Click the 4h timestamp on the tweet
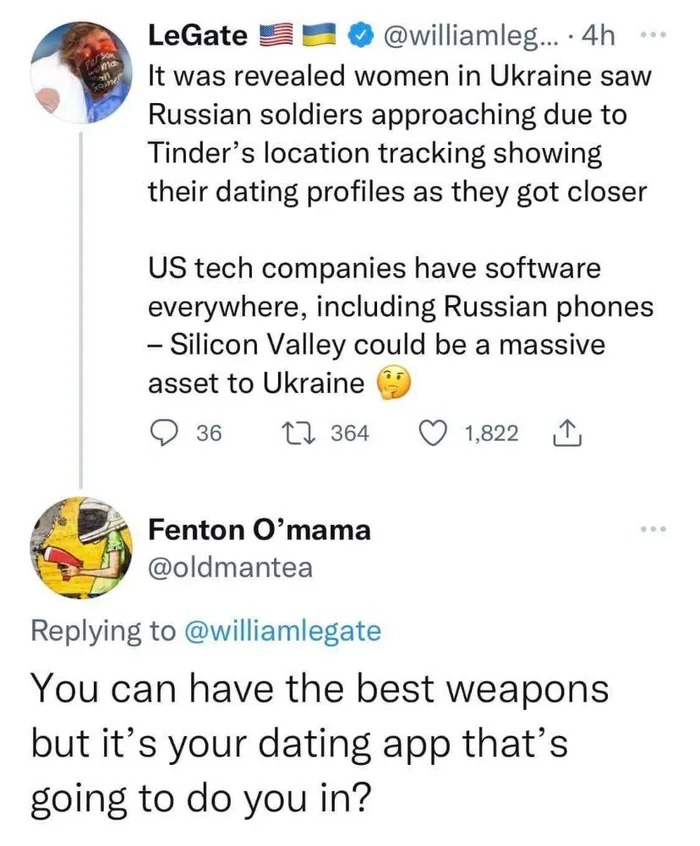700x846 pixels. 598,36
